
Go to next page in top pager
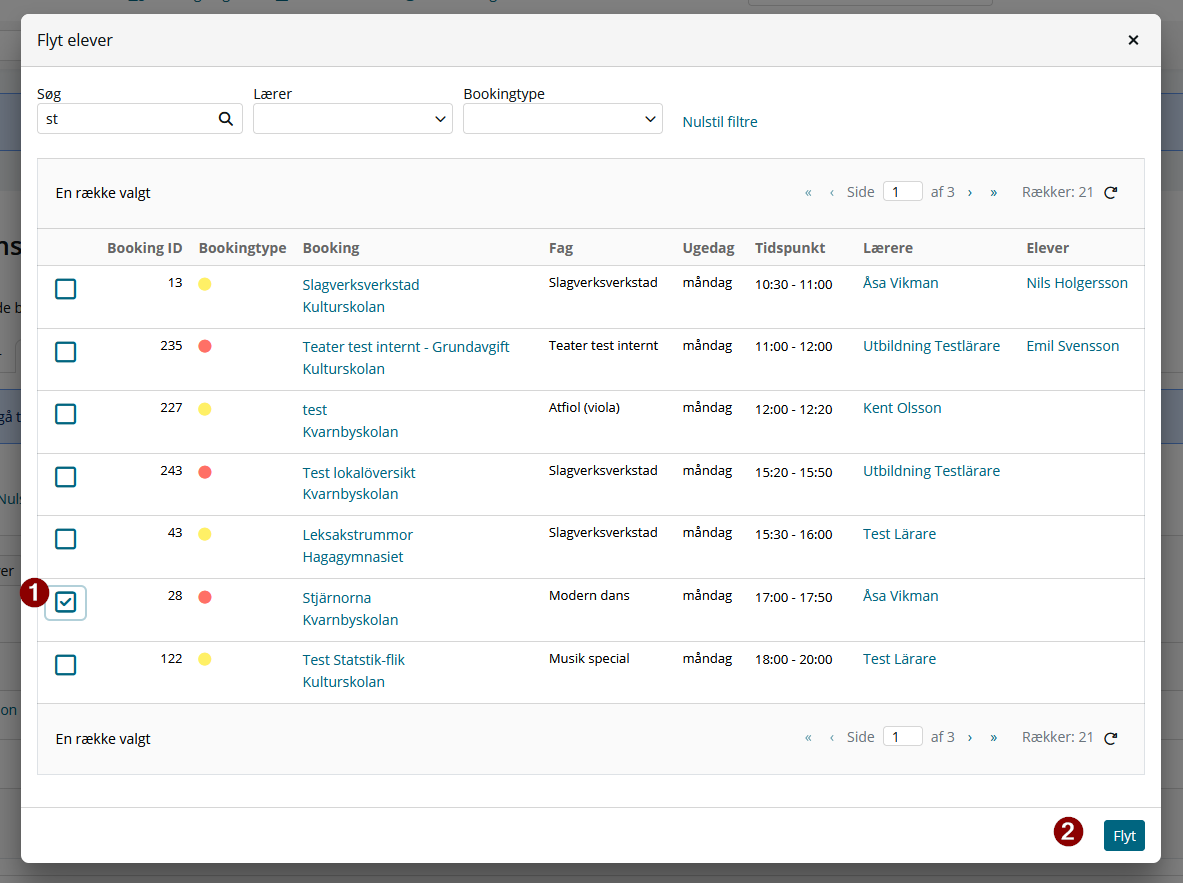pos(969,192)
